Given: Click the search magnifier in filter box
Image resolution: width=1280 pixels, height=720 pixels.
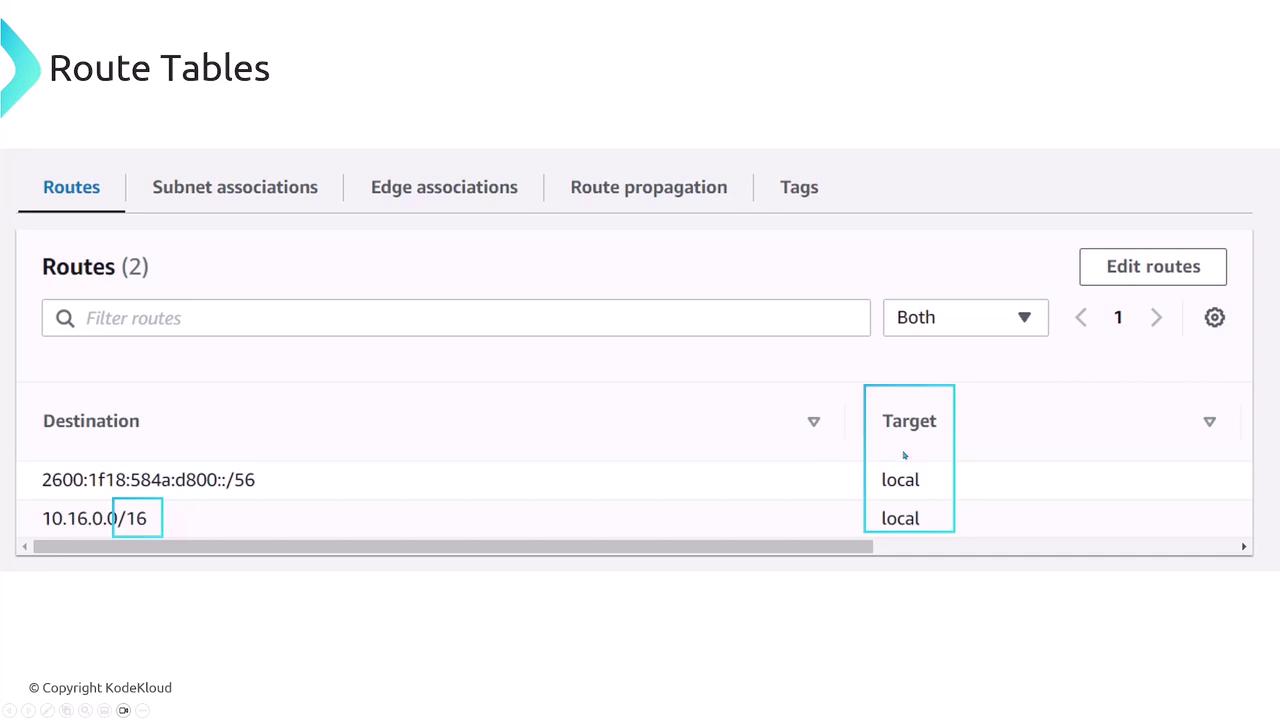Looking at the screenshot, I should click(x=66, y=318).
